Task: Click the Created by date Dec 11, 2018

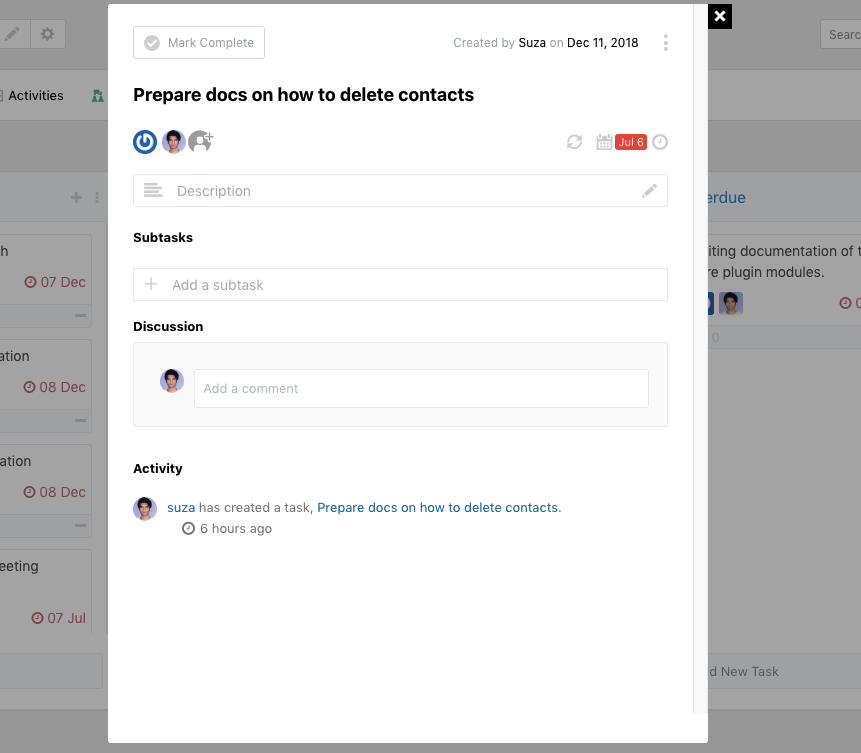Action: [602, 43]
